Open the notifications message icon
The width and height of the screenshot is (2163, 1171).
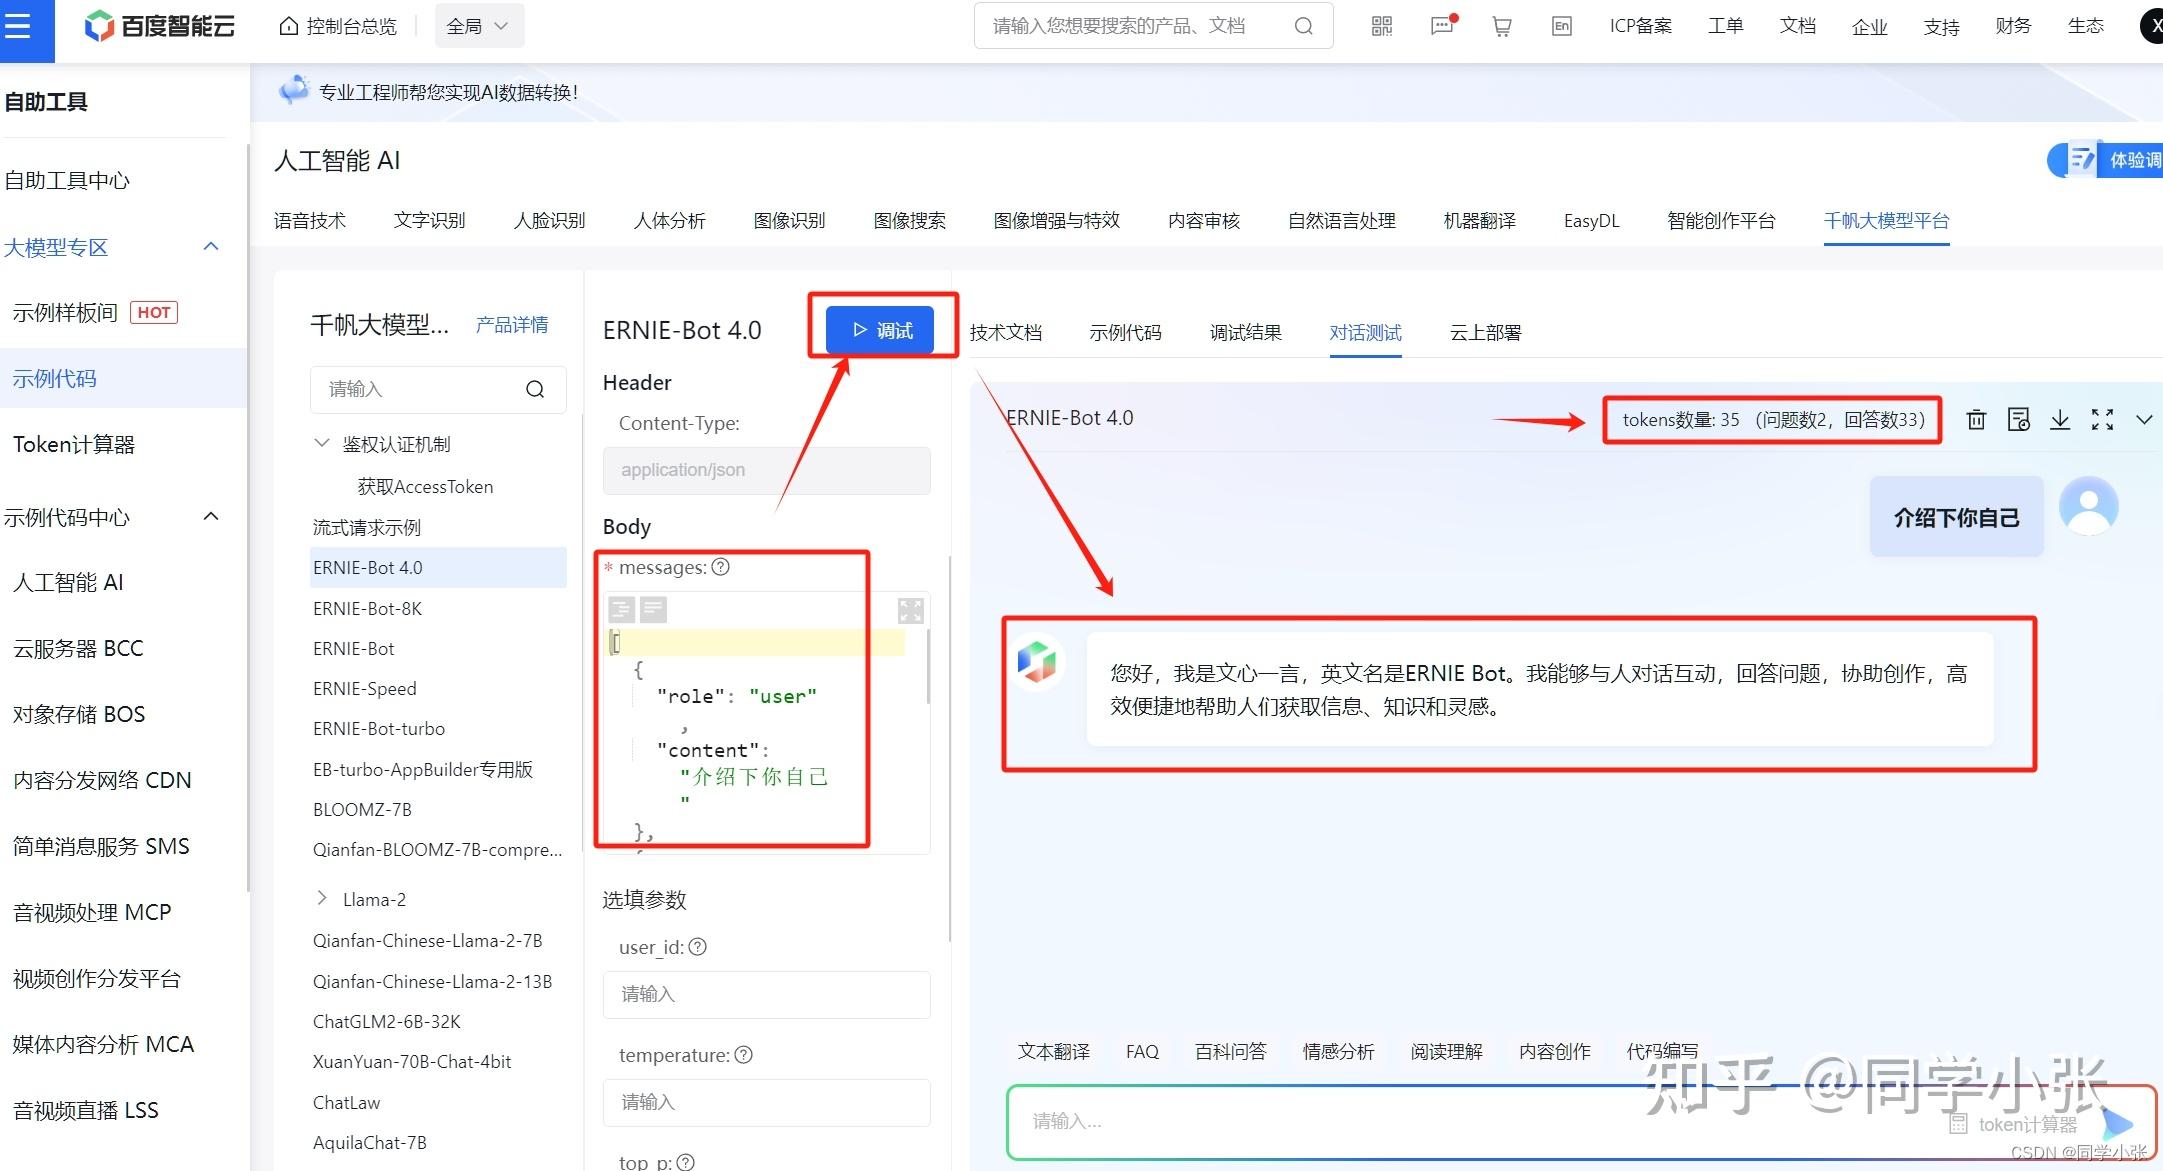[1441, 26]
